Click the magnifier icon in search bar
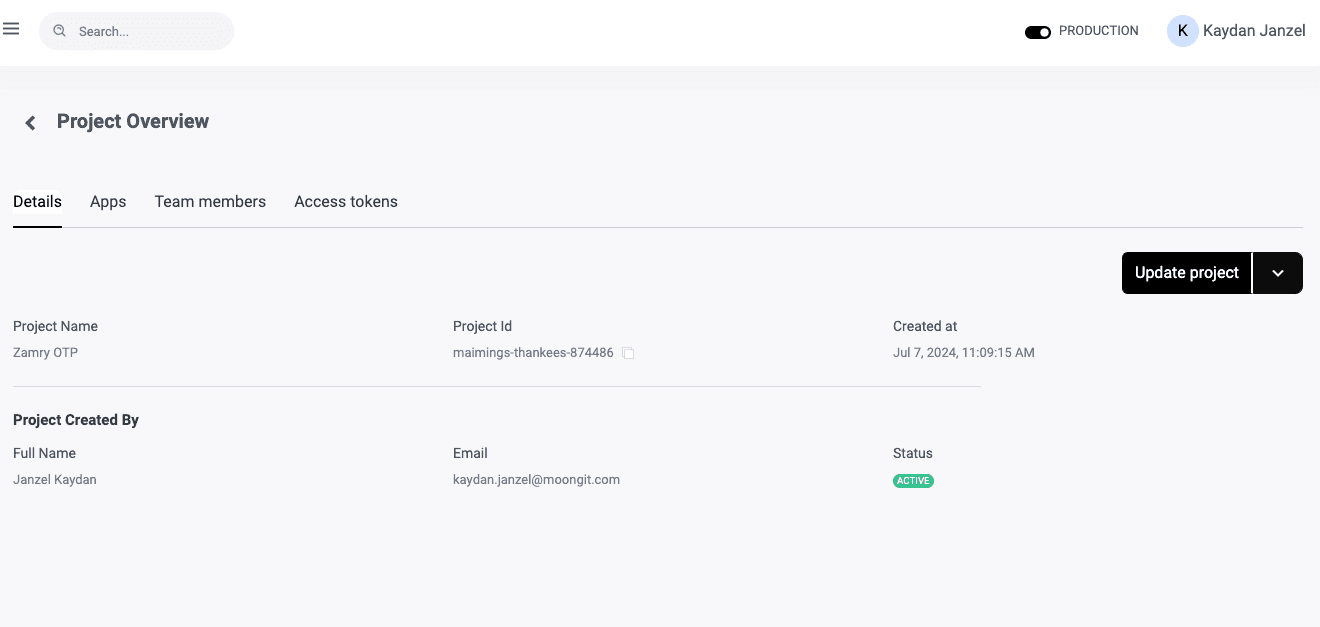The width and height of the screenshot is (1320, 627). point(60,31)
